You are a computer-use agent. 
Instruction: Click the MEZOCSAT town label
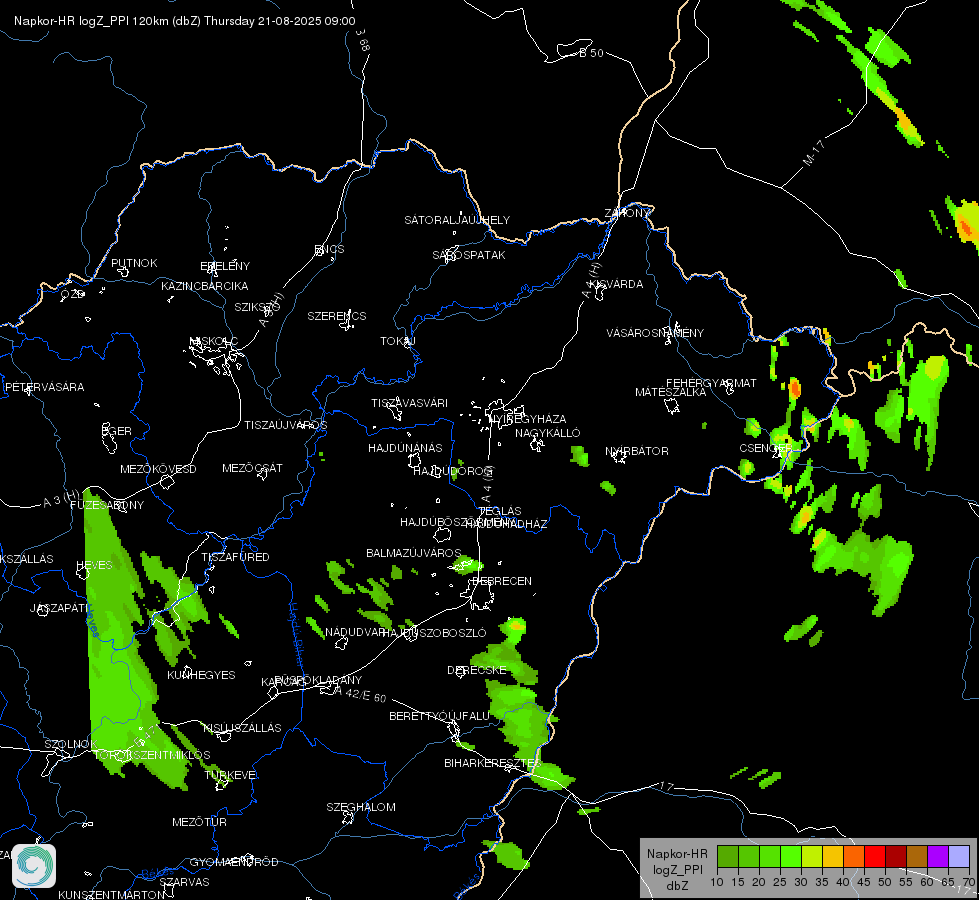[252, 468]
